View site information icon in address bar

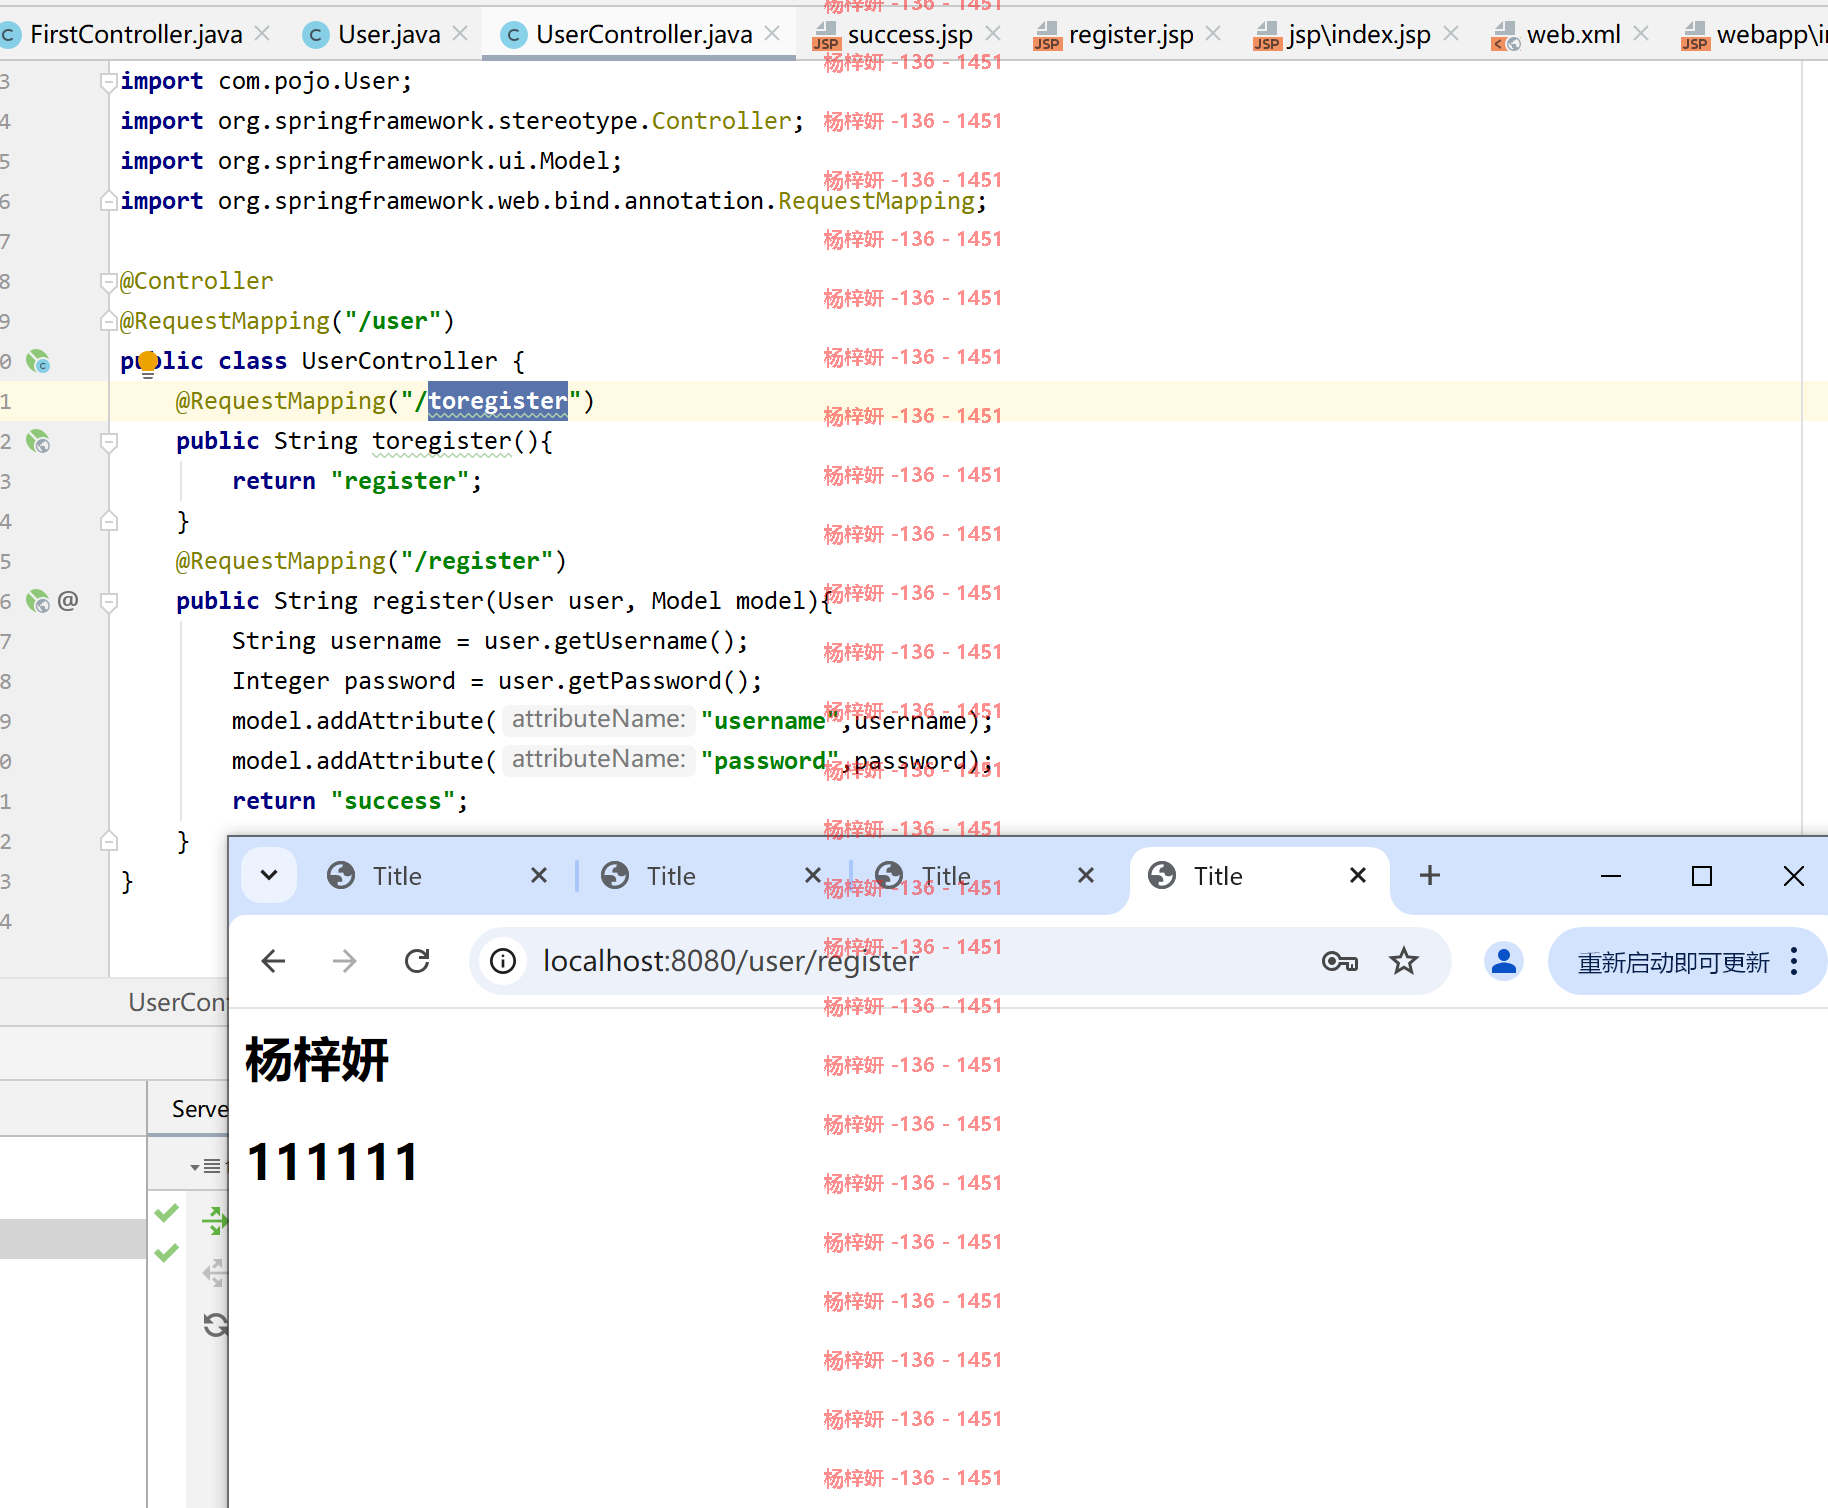click(503, 961)
